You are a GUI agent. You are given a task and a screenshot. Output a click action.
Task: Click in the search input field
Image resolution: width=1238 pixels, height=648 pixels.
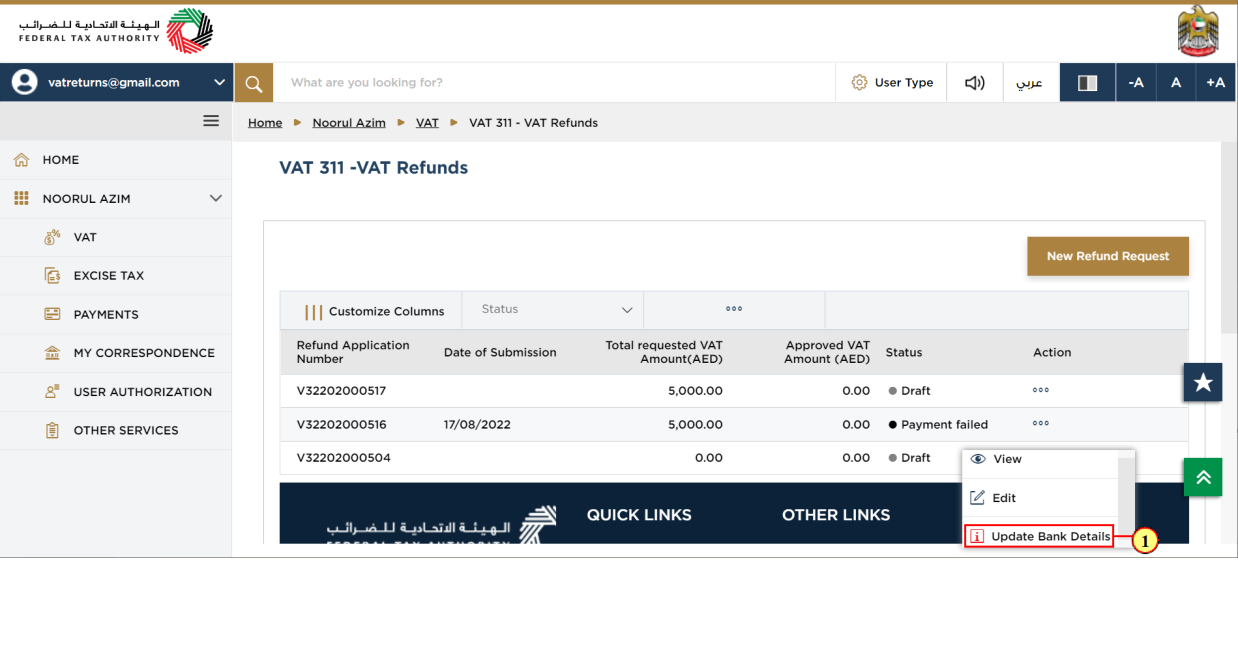554,83
